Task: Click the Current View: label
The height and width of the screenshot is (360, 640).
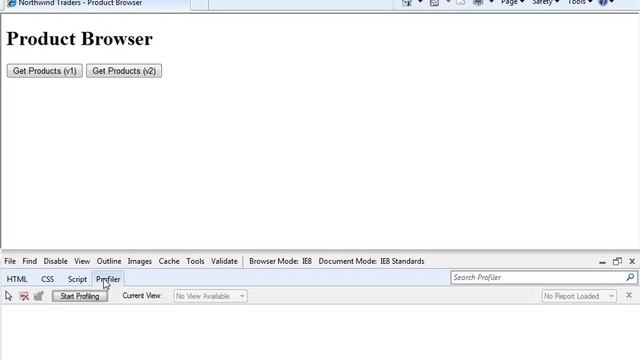Action: point(142,296)
